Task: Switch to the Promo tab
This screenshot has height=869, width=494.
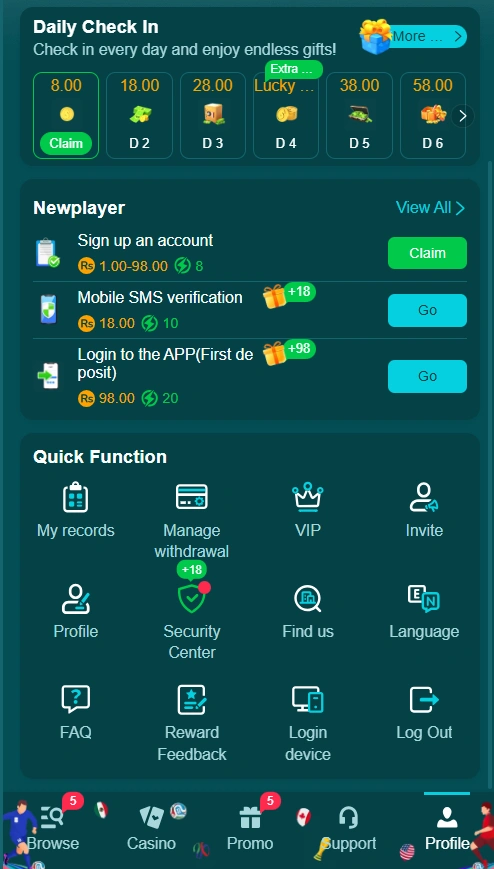Action: pos(250,829)
